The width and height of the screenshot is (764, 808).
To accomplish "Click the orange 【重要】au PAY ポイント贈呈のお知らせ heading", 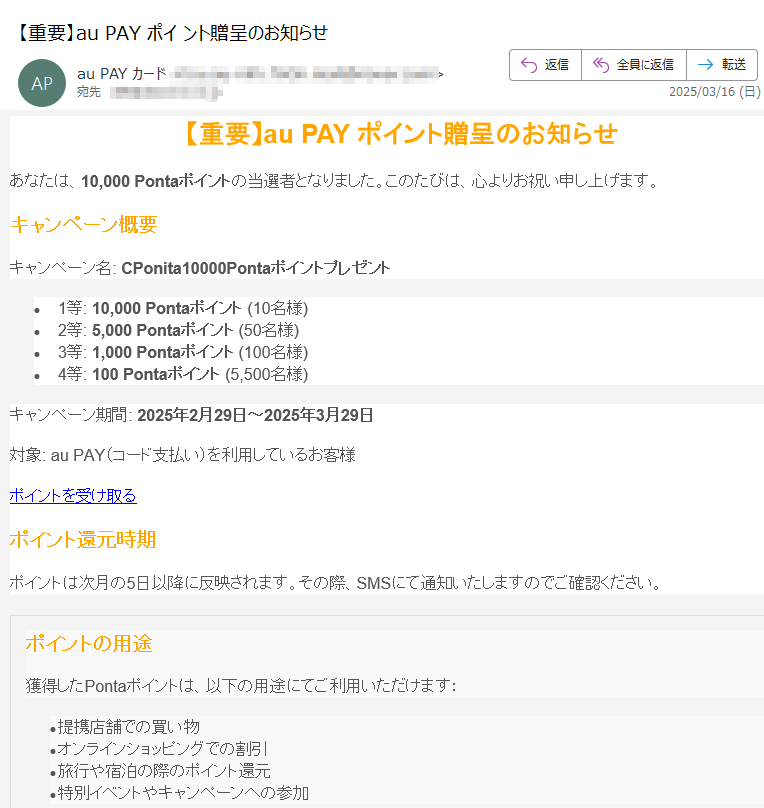I will (400, 133).
